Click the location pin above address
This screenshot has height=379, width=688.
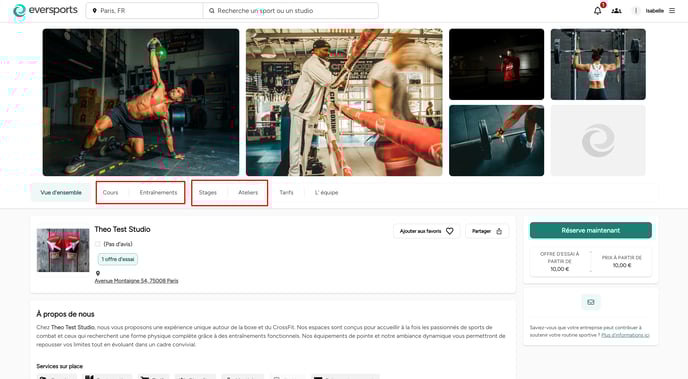coord(97,273)
